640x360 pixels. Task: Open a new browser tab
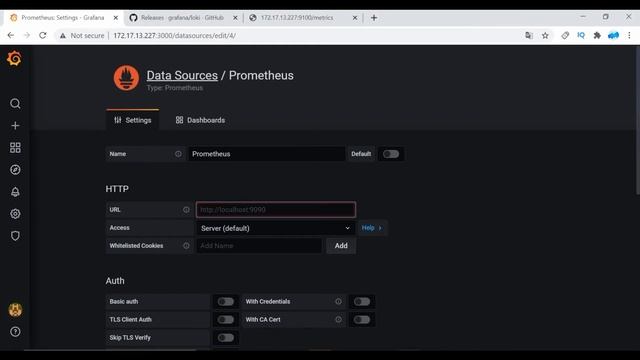374,18
